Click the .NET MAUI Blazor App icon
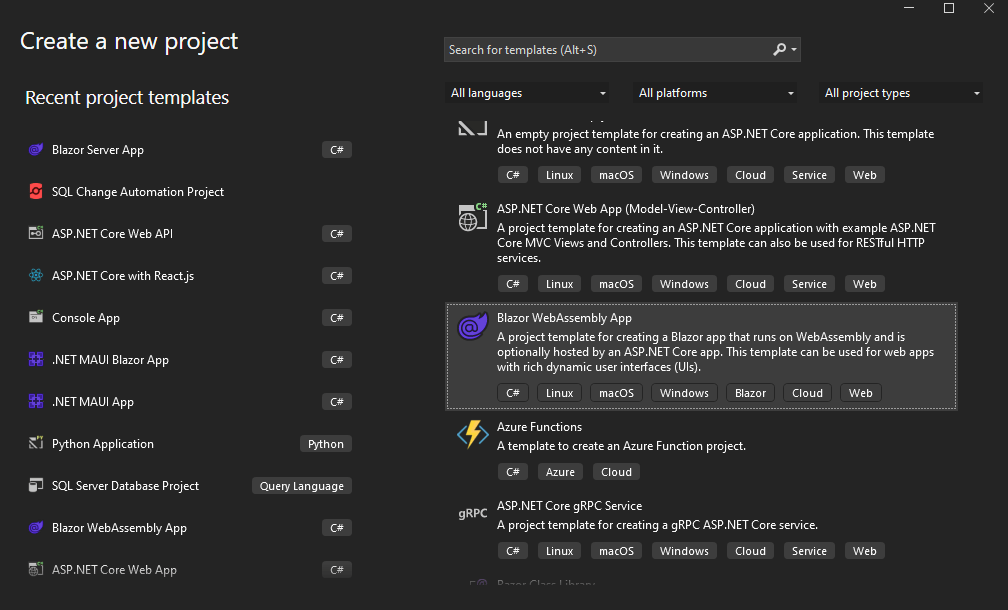This screenshot has width=1008, height=610. 35,360
